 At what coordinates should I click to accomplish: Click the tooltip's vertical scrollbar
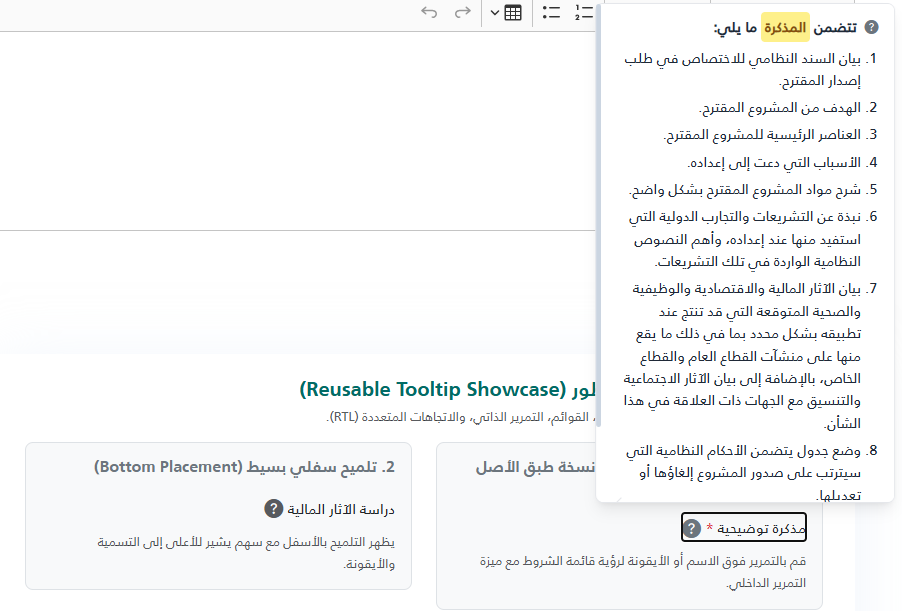click(x=598, y=216)
